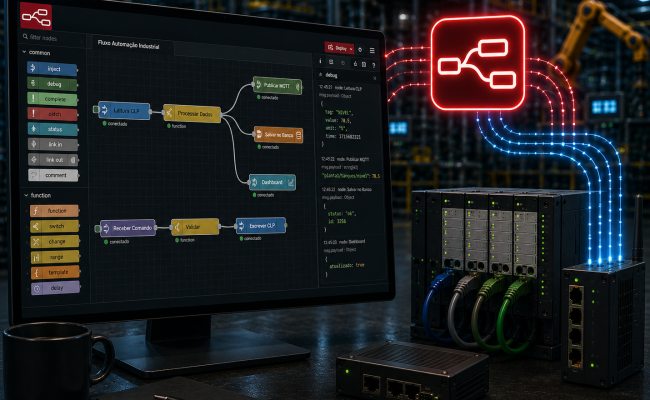The height and width of the screenshot is (400, 650).
Task: Click conectado status under Escrever CLP
Action: click(251, 238)
